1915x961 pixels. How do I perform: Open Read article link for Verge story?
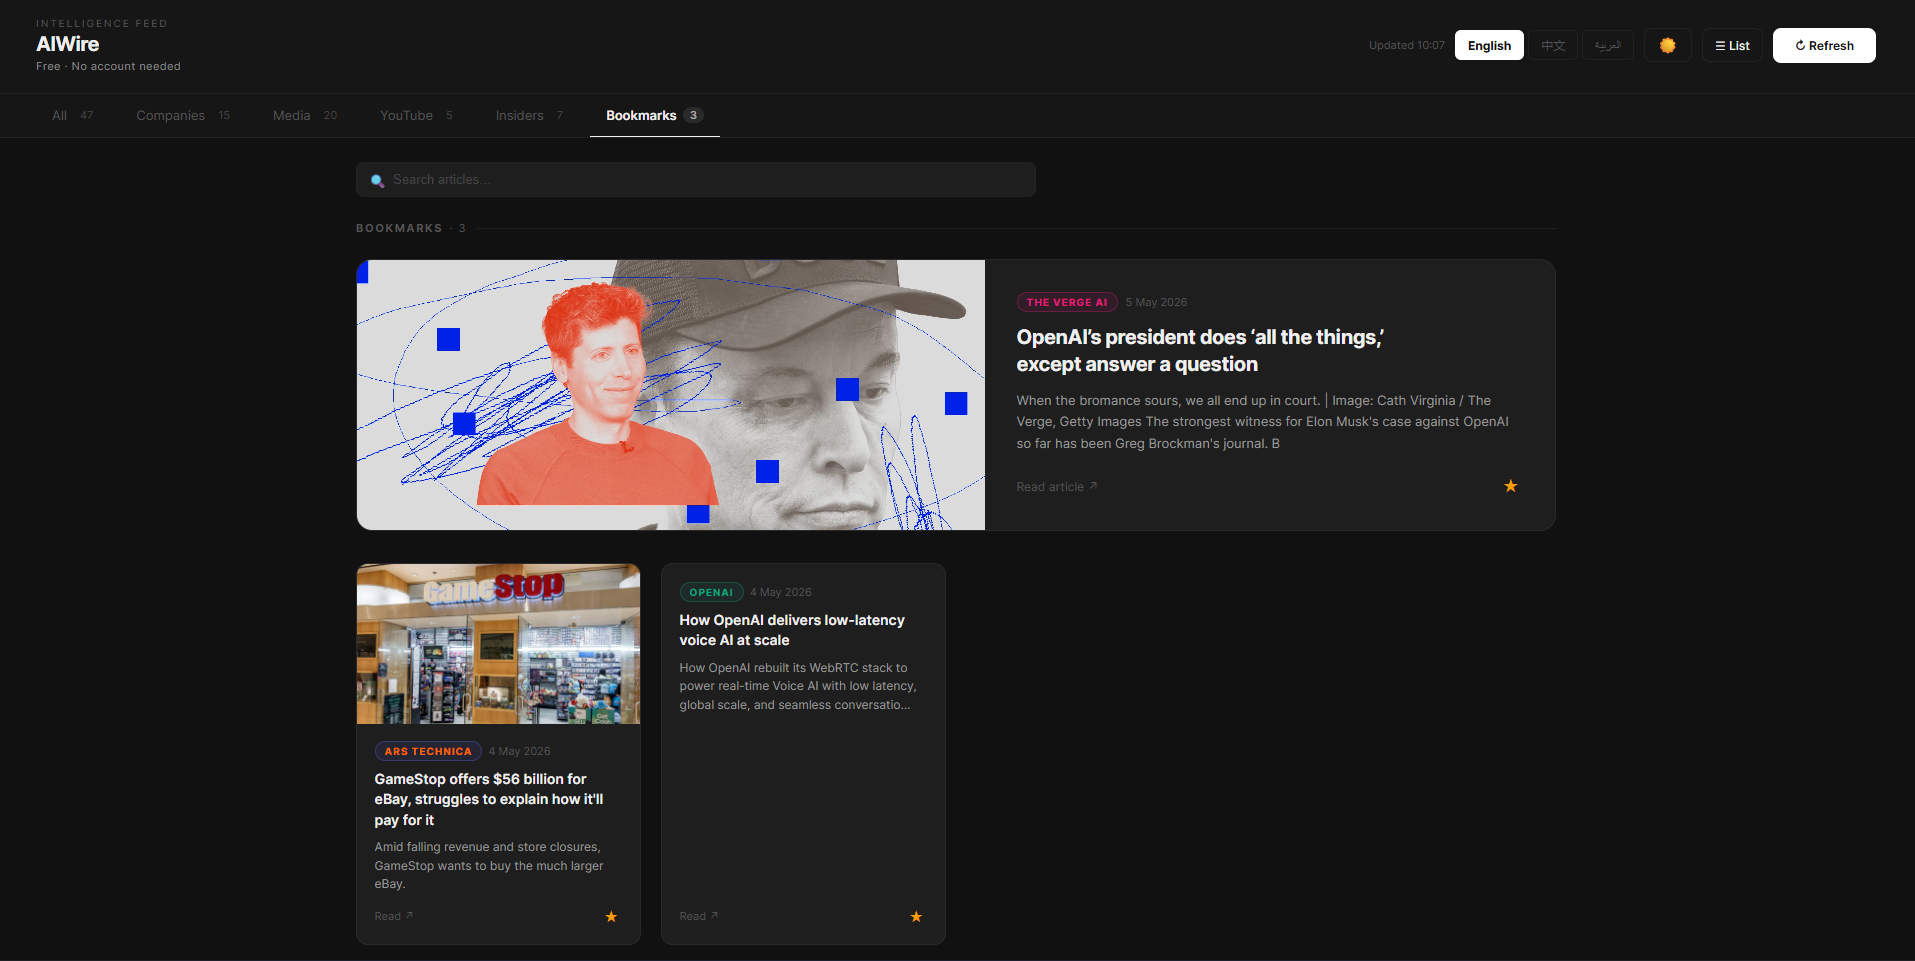tap(1057, 487)
